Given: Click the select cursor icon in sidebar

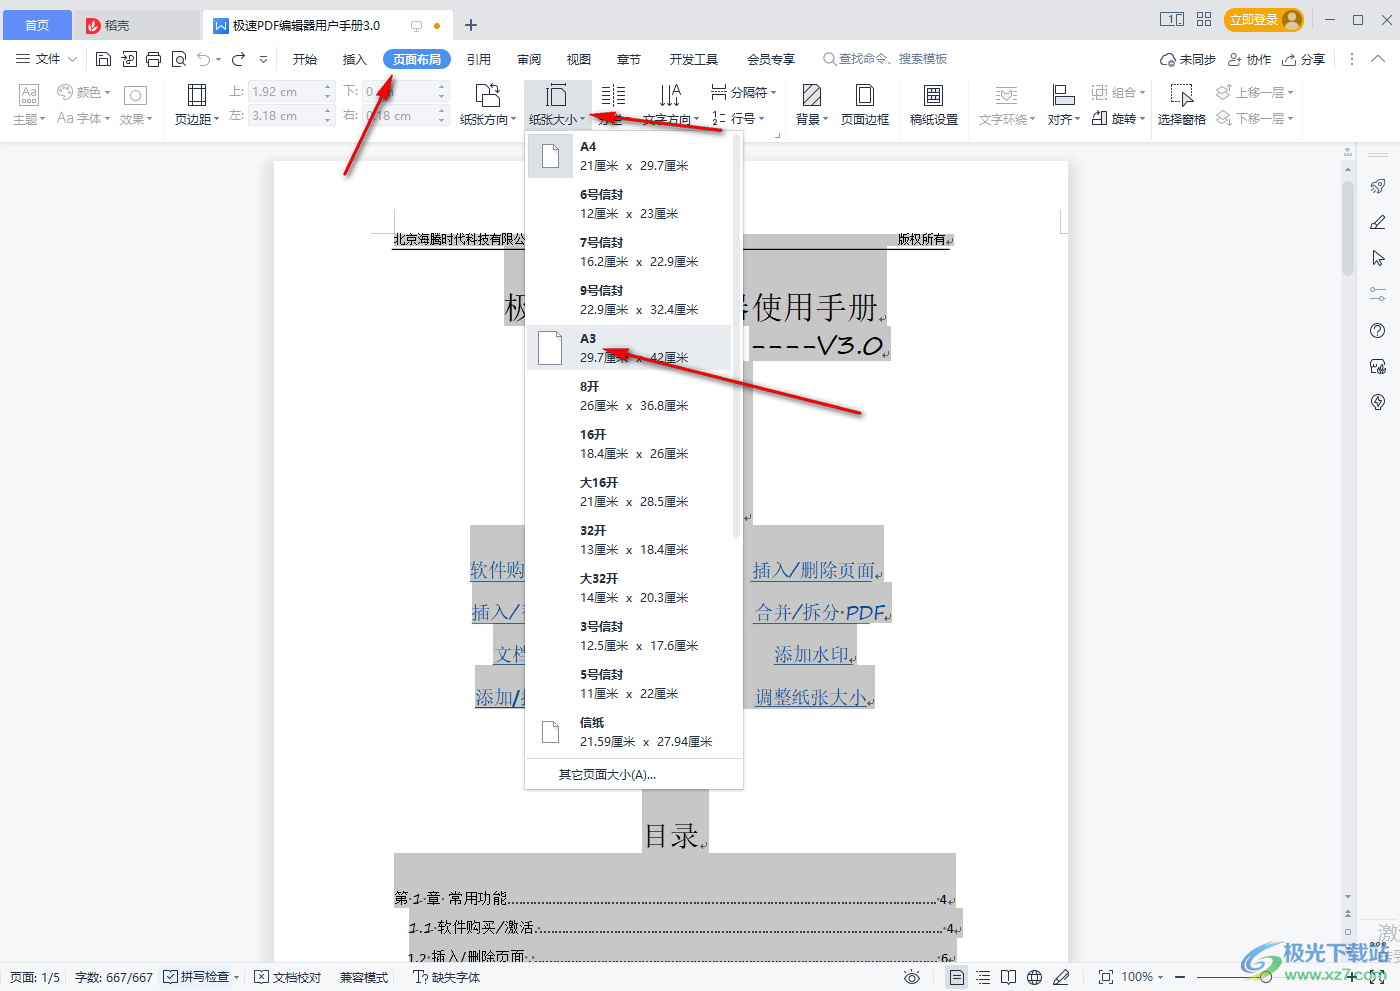Looking at the screenshot, I should (x=1378, y=258).
